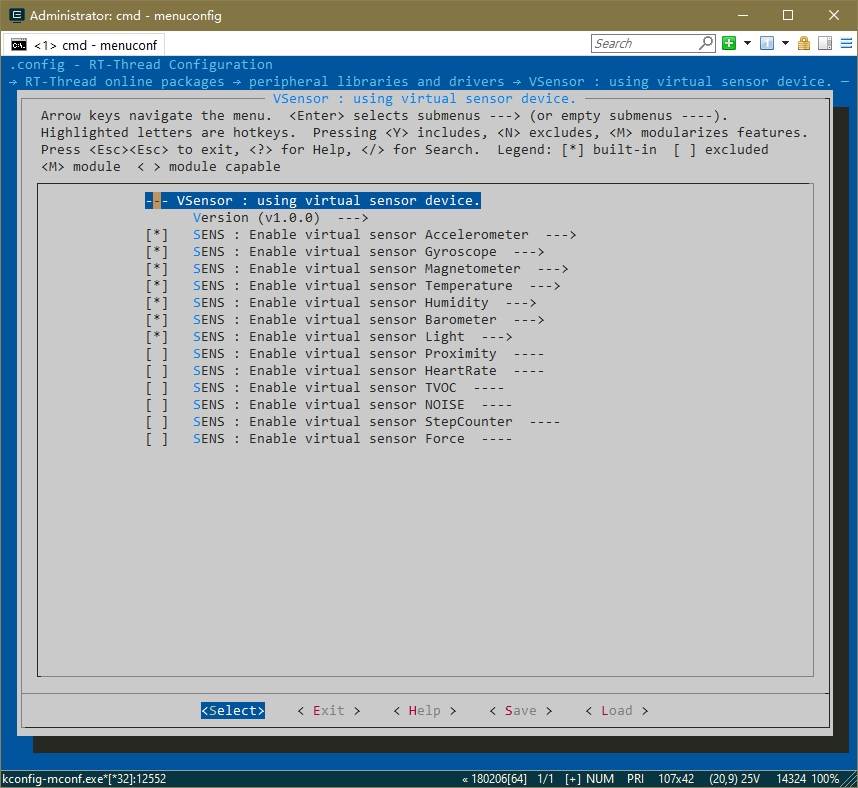858x788 pixels.
Task: Click the ConEmu window icon in title bar
Action: click(16, 15)
